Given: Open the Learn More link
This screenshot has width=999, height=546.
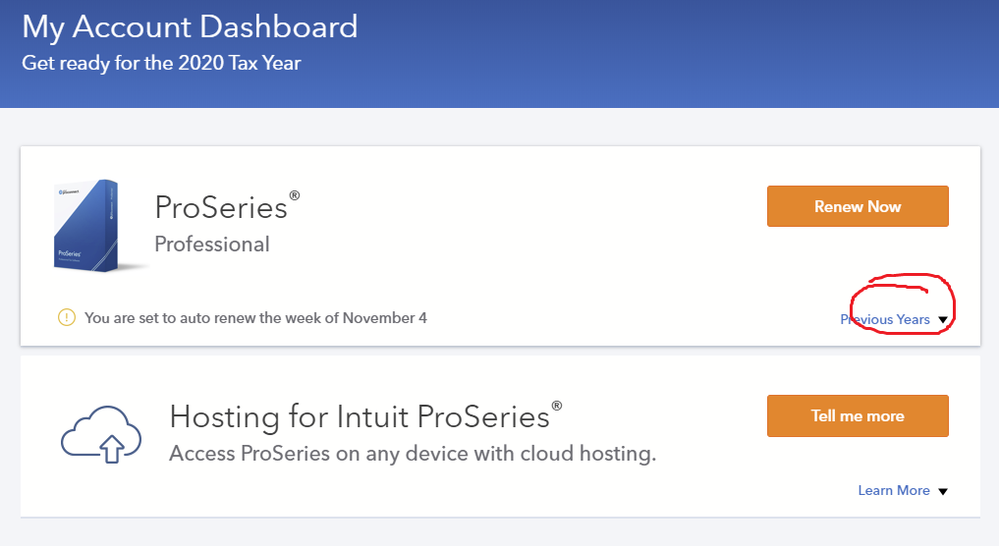Looking at the screenshot, I should pos(893,491).
